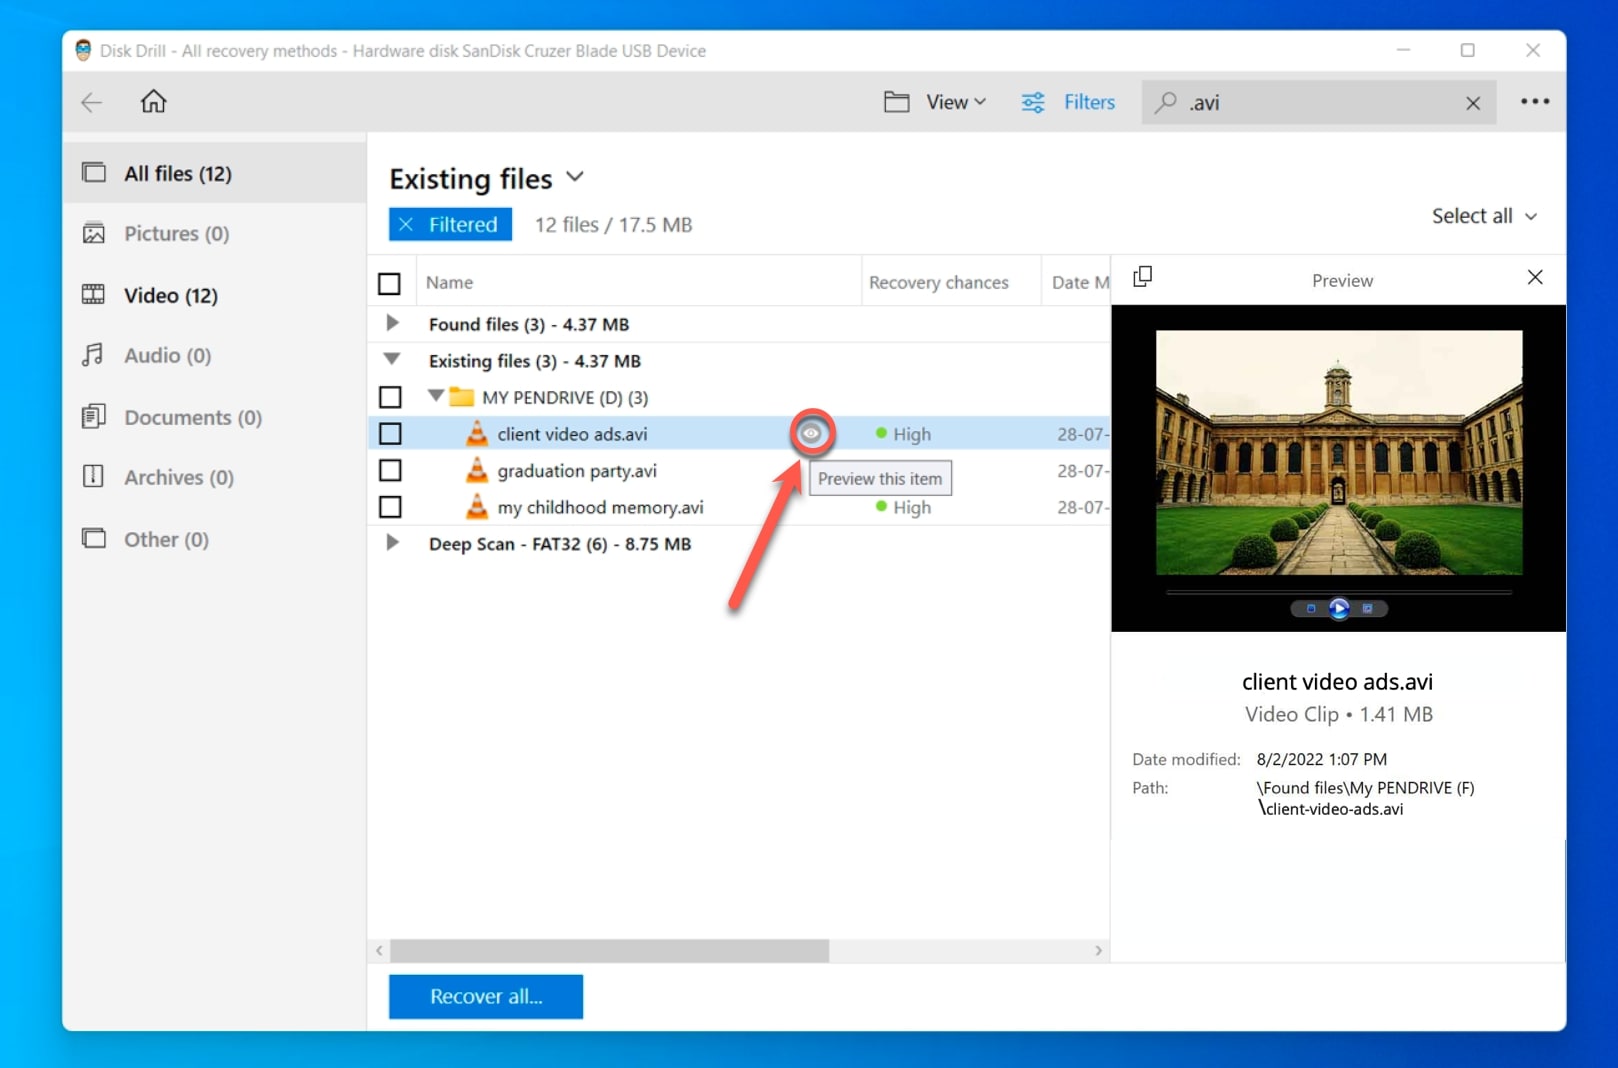Clear the search field text
1618x1068 pixels.
1473,103
